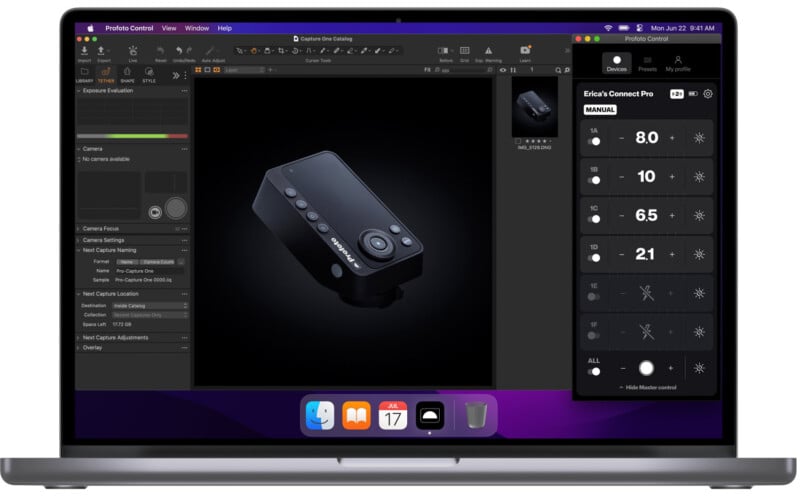
Task: Collapse the Next Capture Location panel
Action: pyautogui.click(x=79, y=294)
